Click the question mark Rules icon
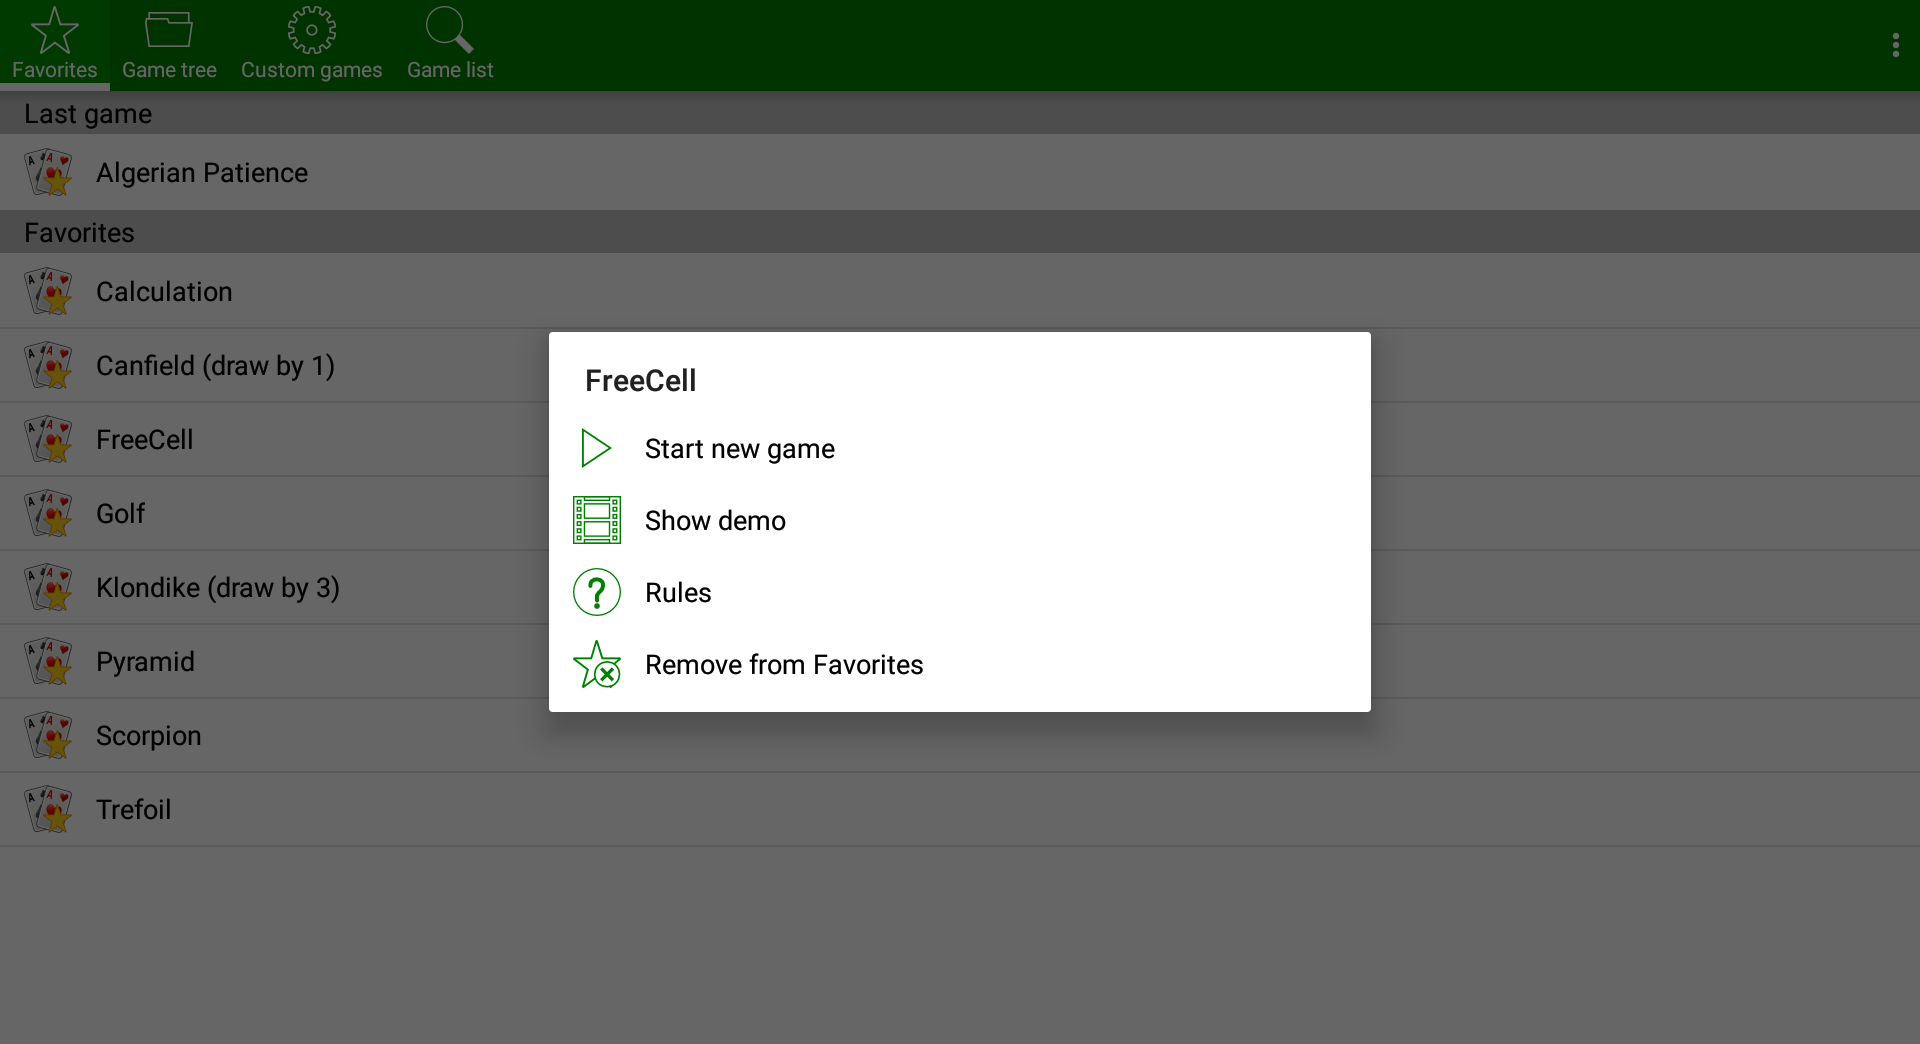This screenshot has height=1044, width=1920. pos(597,592)
